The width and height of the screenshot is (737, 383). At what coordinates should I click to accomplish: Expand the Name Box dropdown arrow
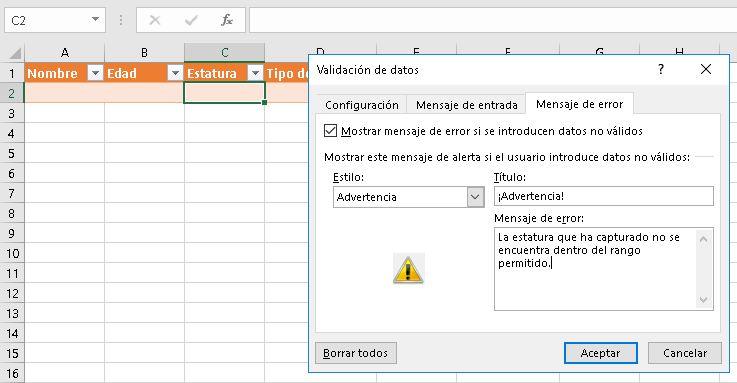pyautogui.click(x=95, y=20)
